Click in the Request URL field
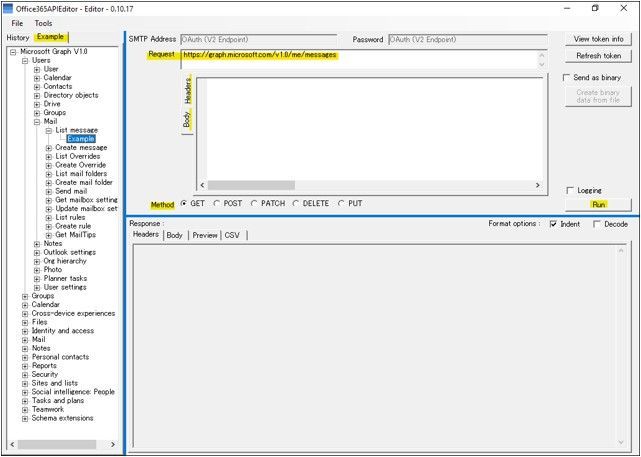Screen dimensions: 641x457 (x=363, y=60)
